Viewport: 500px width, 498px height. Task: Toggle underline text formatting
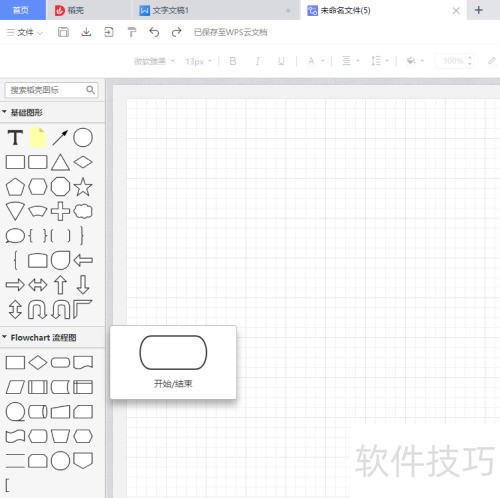(x=281, y=61)
